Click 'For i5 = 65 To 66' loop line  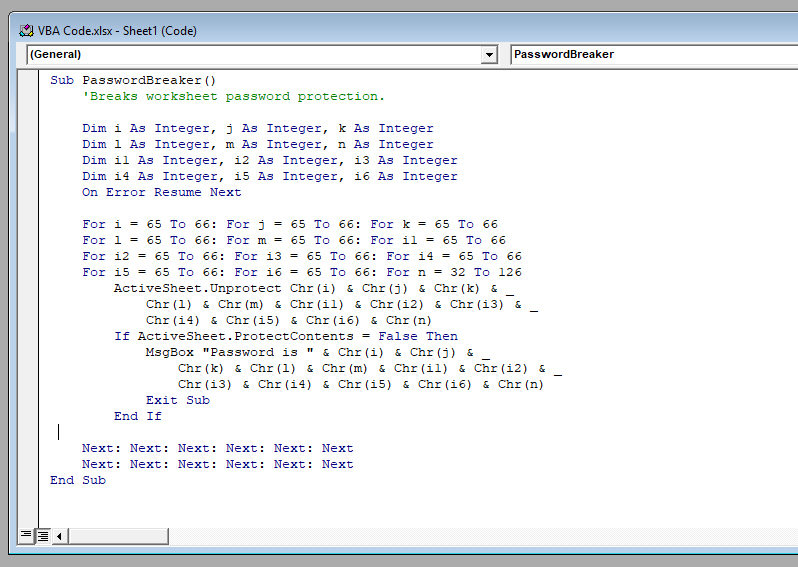tap(302, 272)
